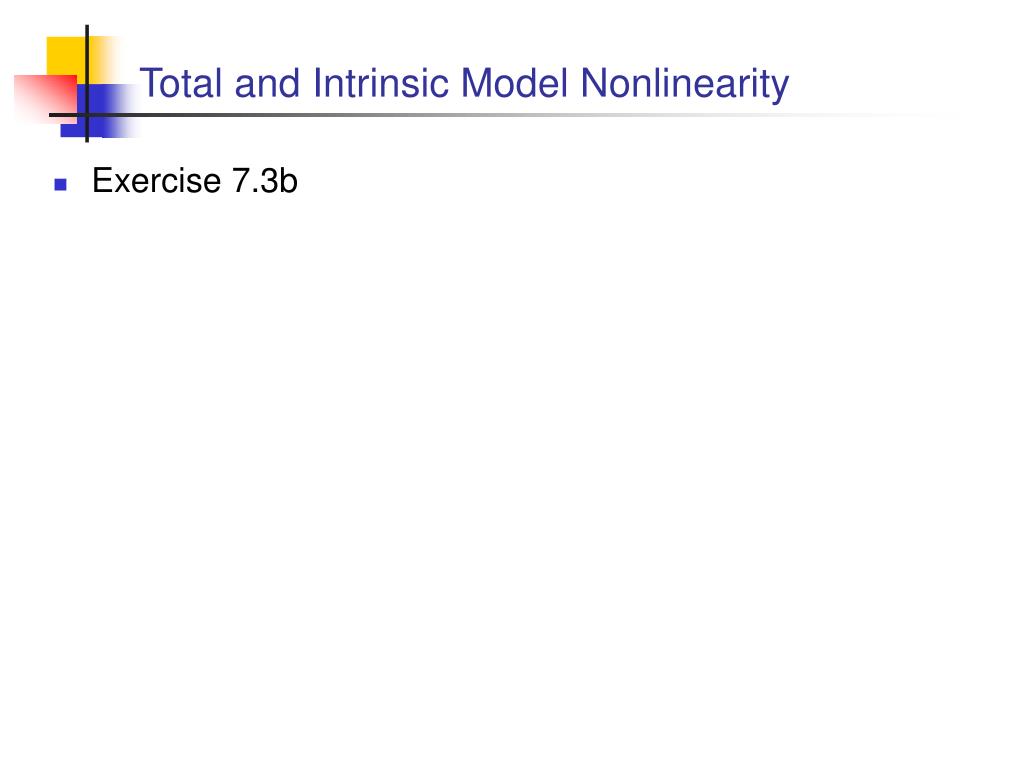Click the word "Total" in the title
Image resolution: width=1024 pixels, height=768 pixels.
click(181, 84)
